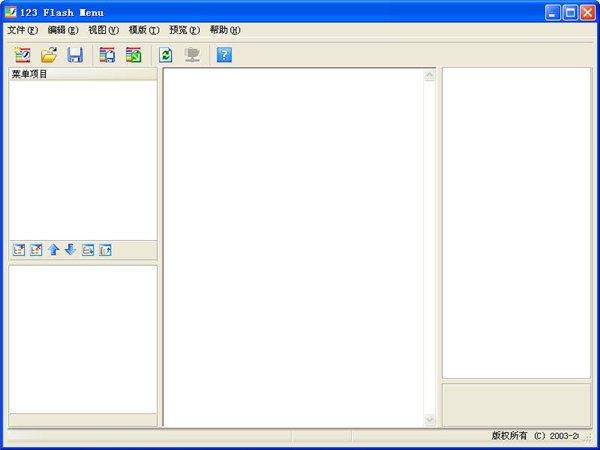This screenshot has width=600, height=450.
Task: Click the add menu item icon
Action: coord(19,250)
